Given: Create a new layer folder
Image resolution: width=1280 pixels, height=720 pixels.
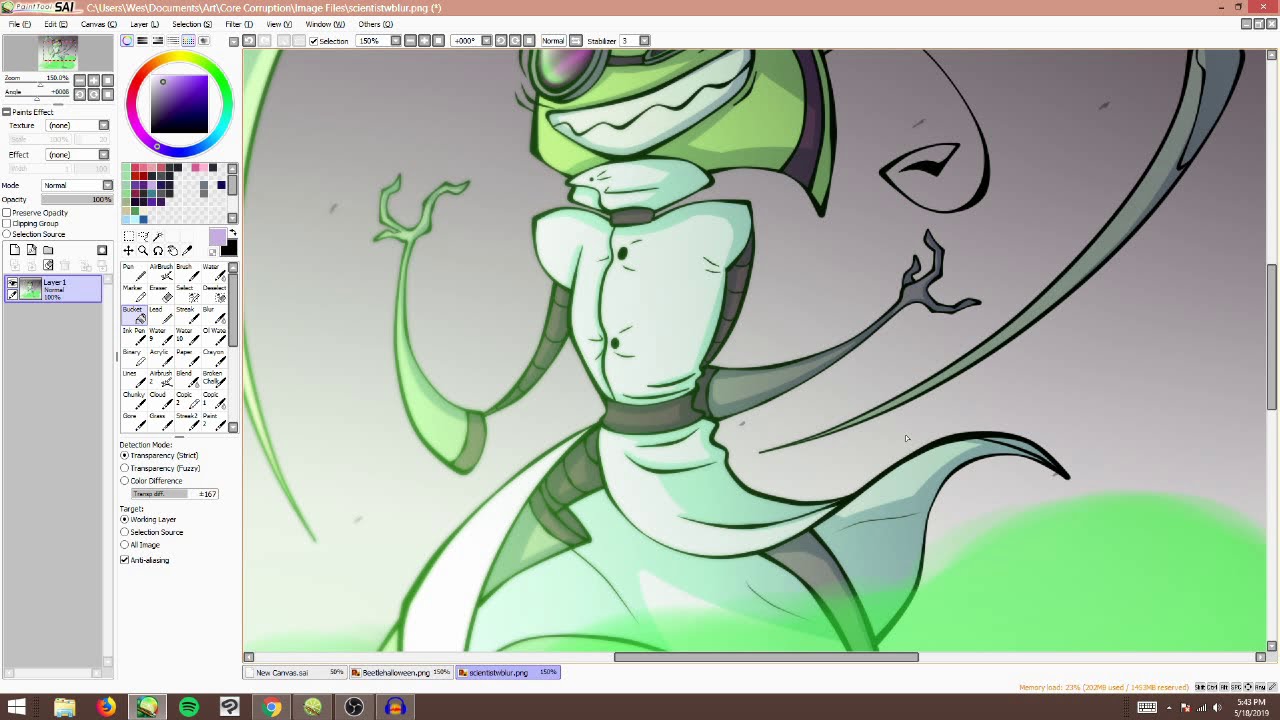Looking at the screenshot, I should click(x=47, y=250).
